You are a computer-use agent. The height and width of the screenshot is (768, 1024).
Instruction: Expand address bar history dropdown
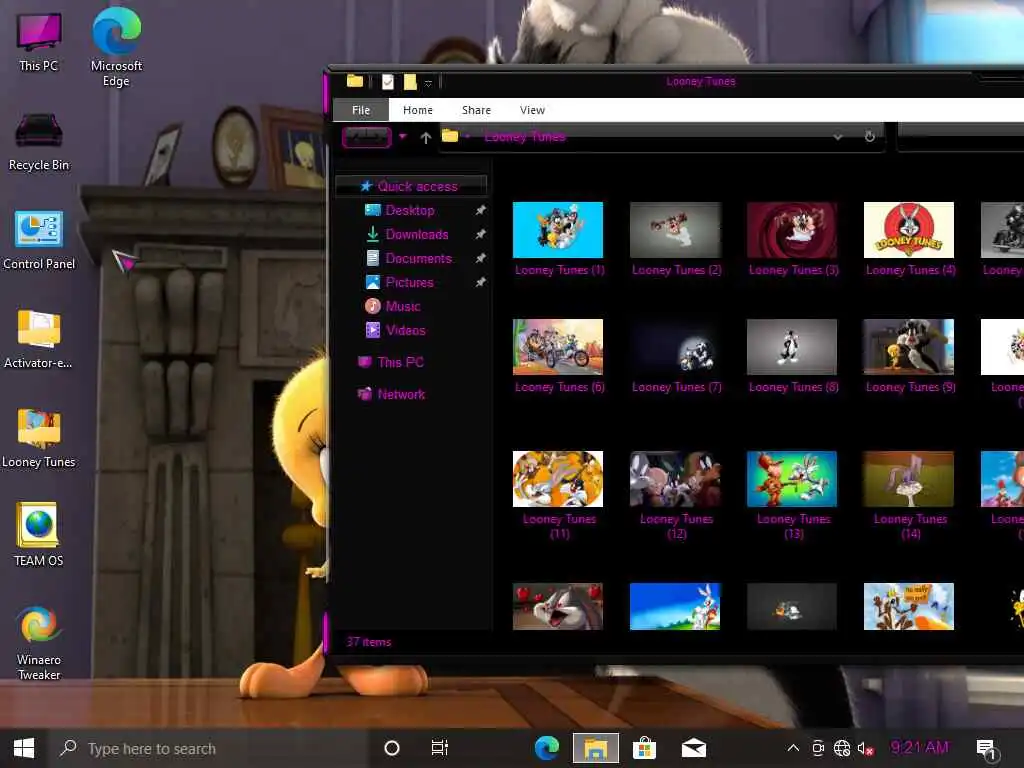point(838,137)
